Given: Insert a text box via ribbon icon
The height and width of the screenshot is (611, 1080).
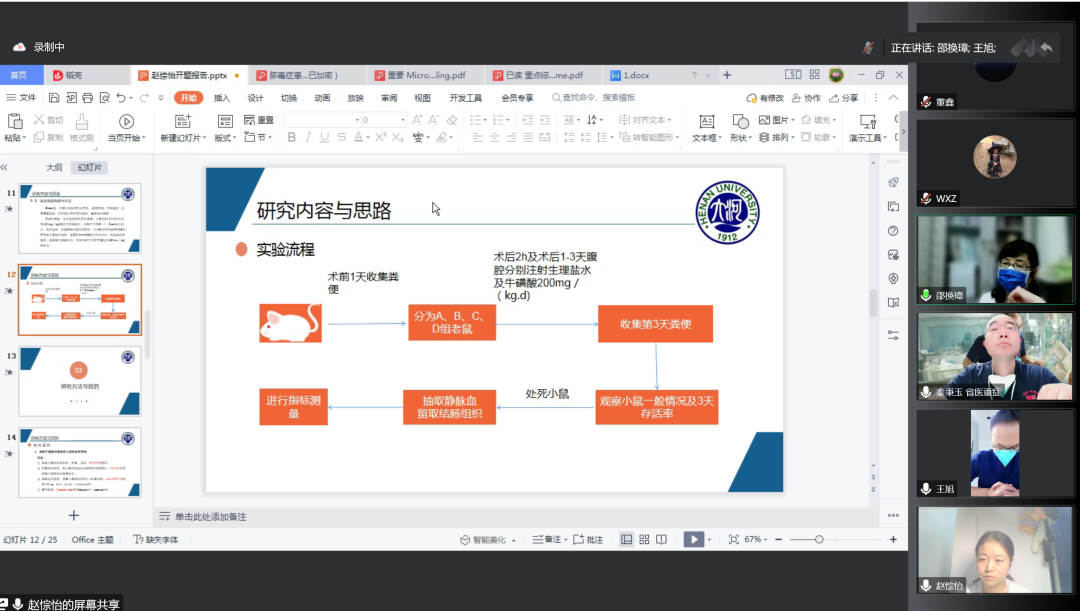Looking at the screenshot, I should [705, 121].
